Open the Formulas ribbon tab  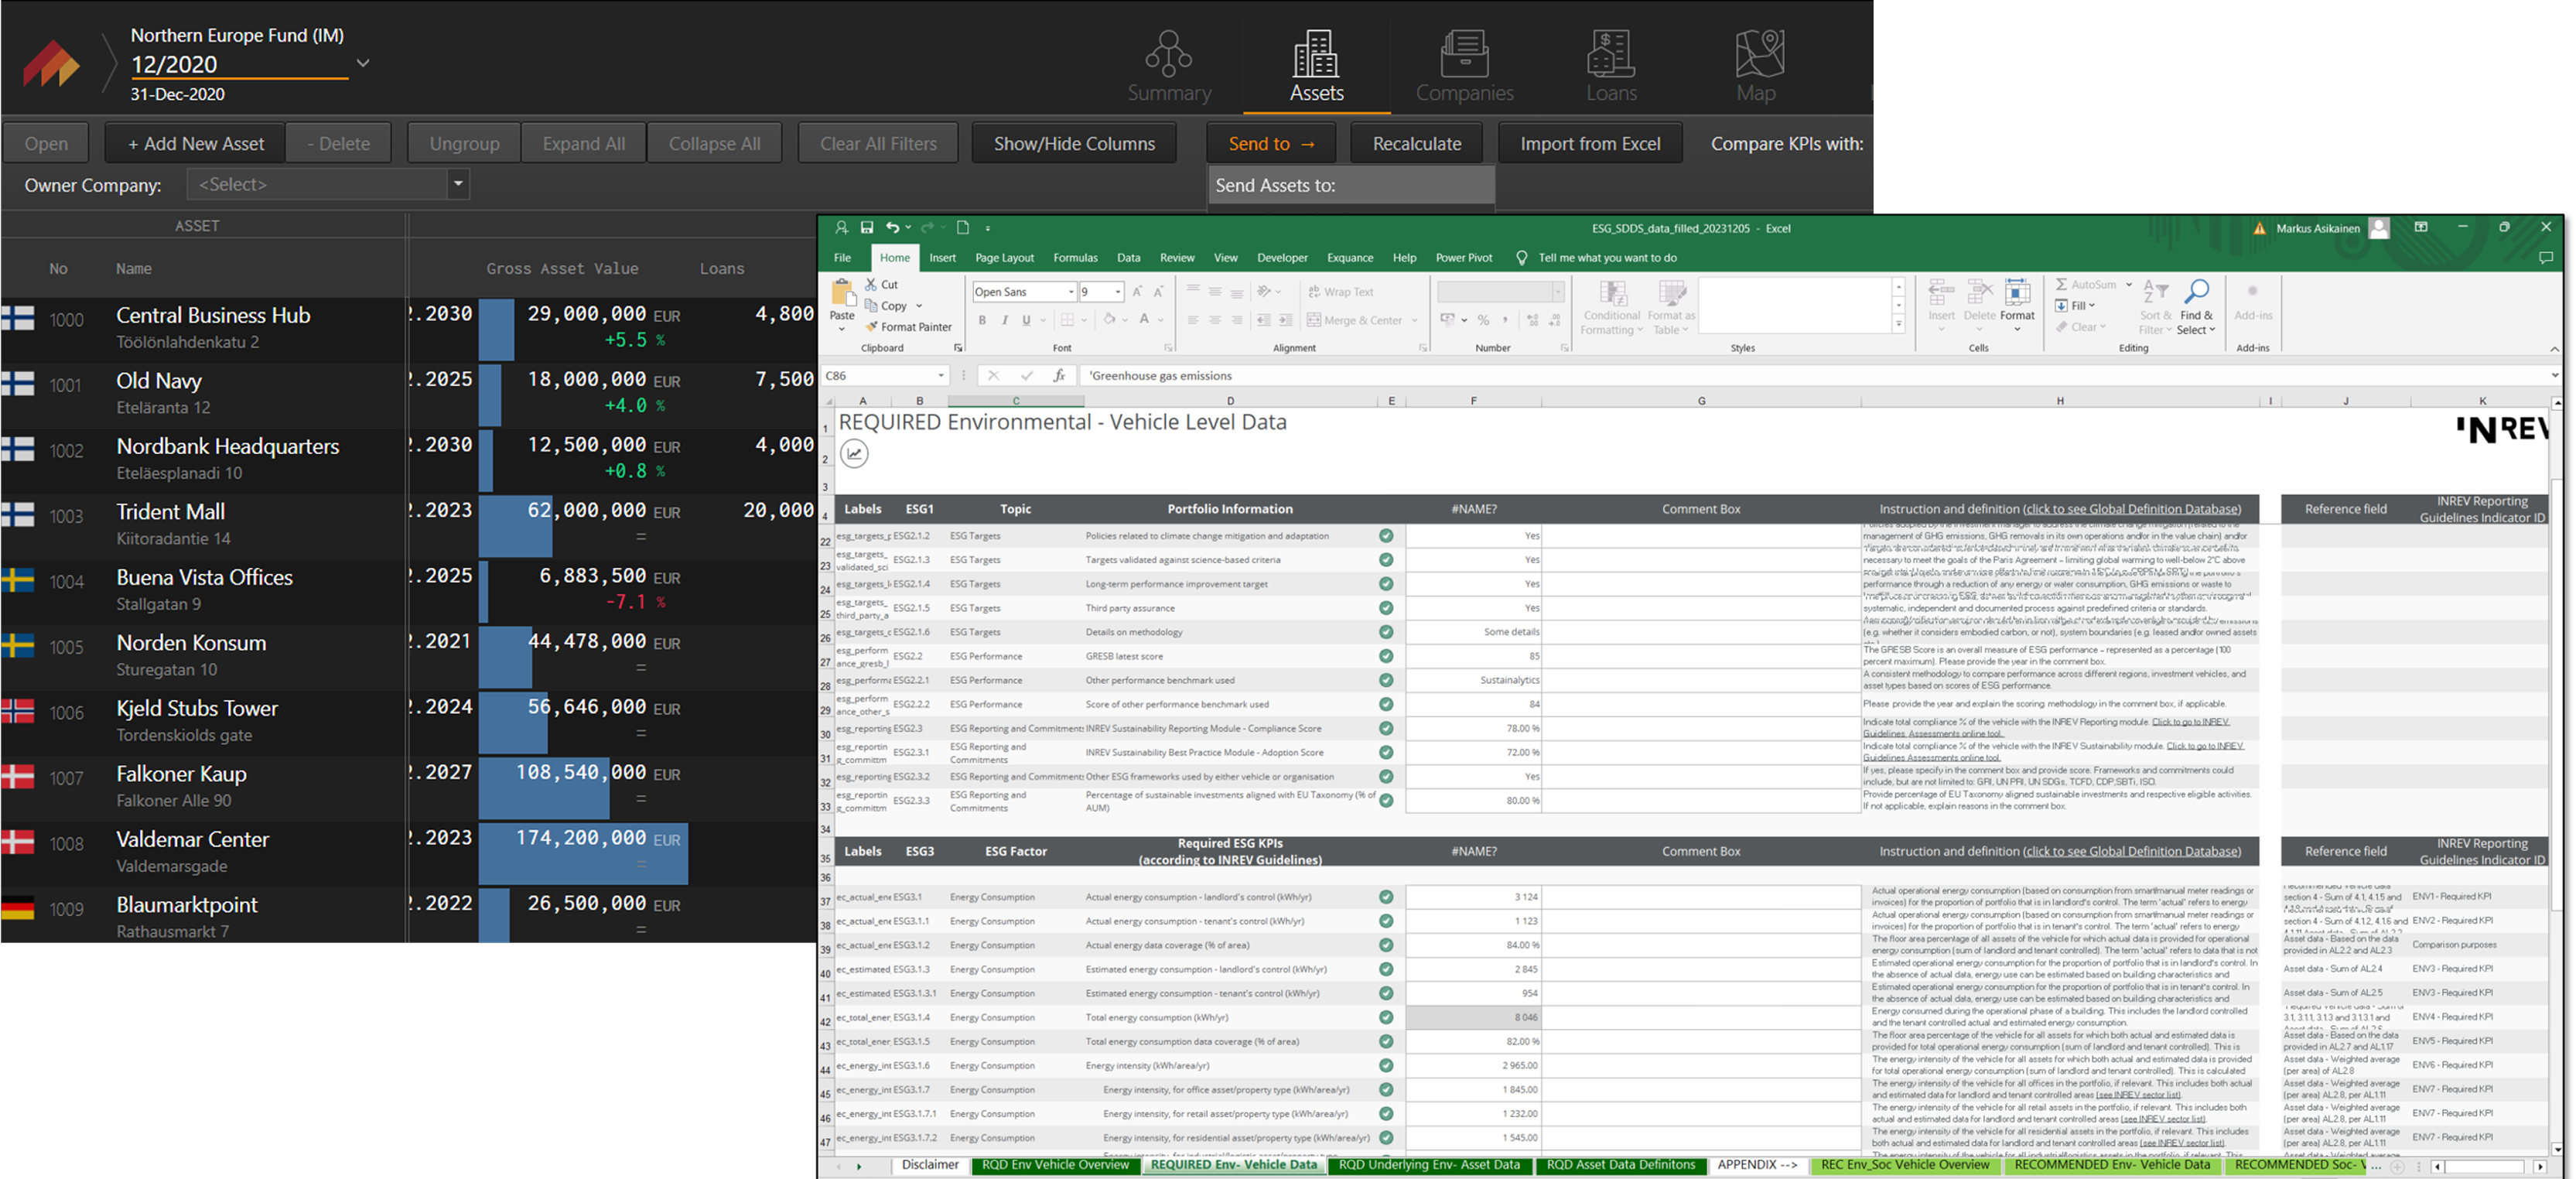pos(1075,258)
